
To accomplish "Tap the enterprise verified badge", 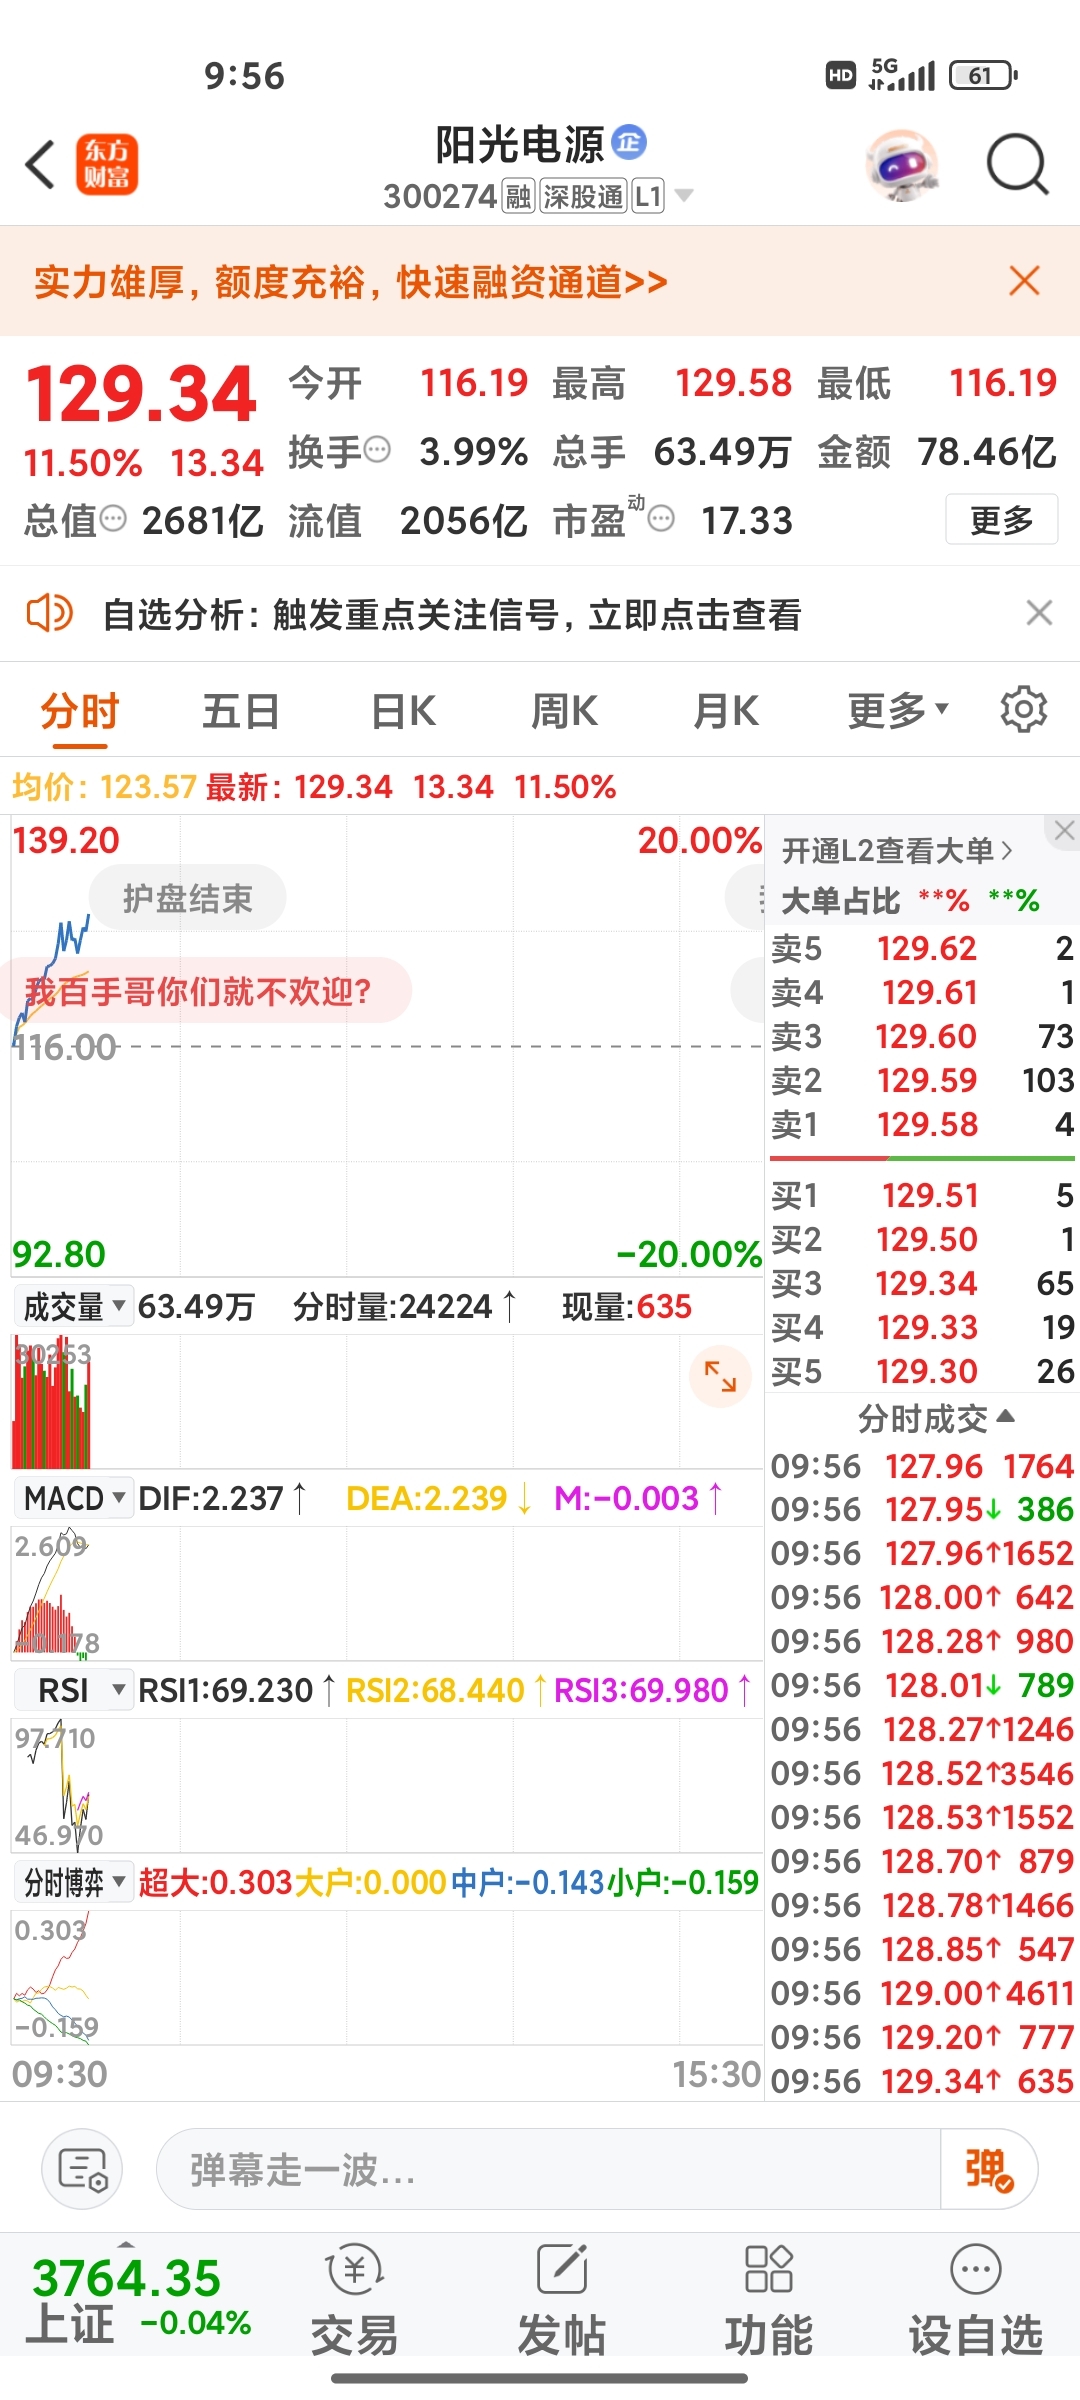I will coord(629,143).
